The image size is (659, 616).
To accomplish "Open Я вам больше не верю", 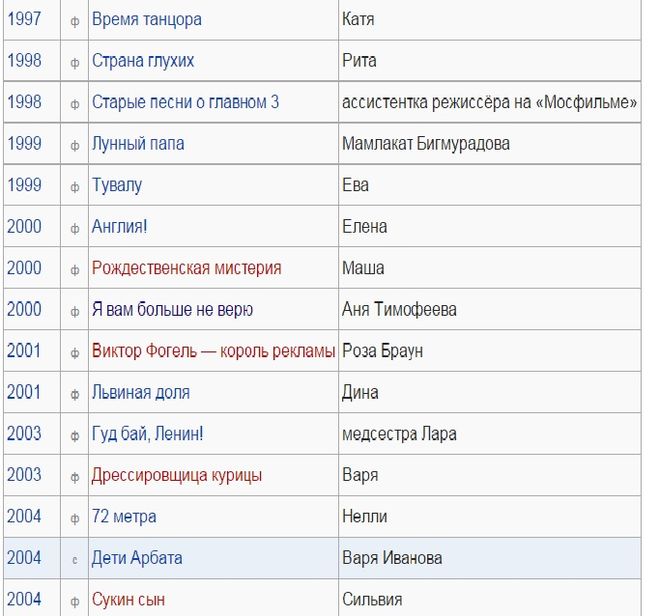I will [x=172, y=310].
